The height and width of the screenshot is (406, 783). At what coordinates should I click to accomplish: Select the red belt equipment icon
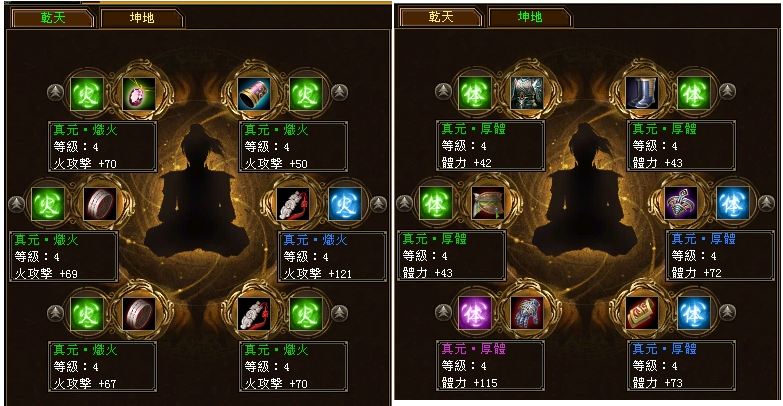(x=642, y=313)
